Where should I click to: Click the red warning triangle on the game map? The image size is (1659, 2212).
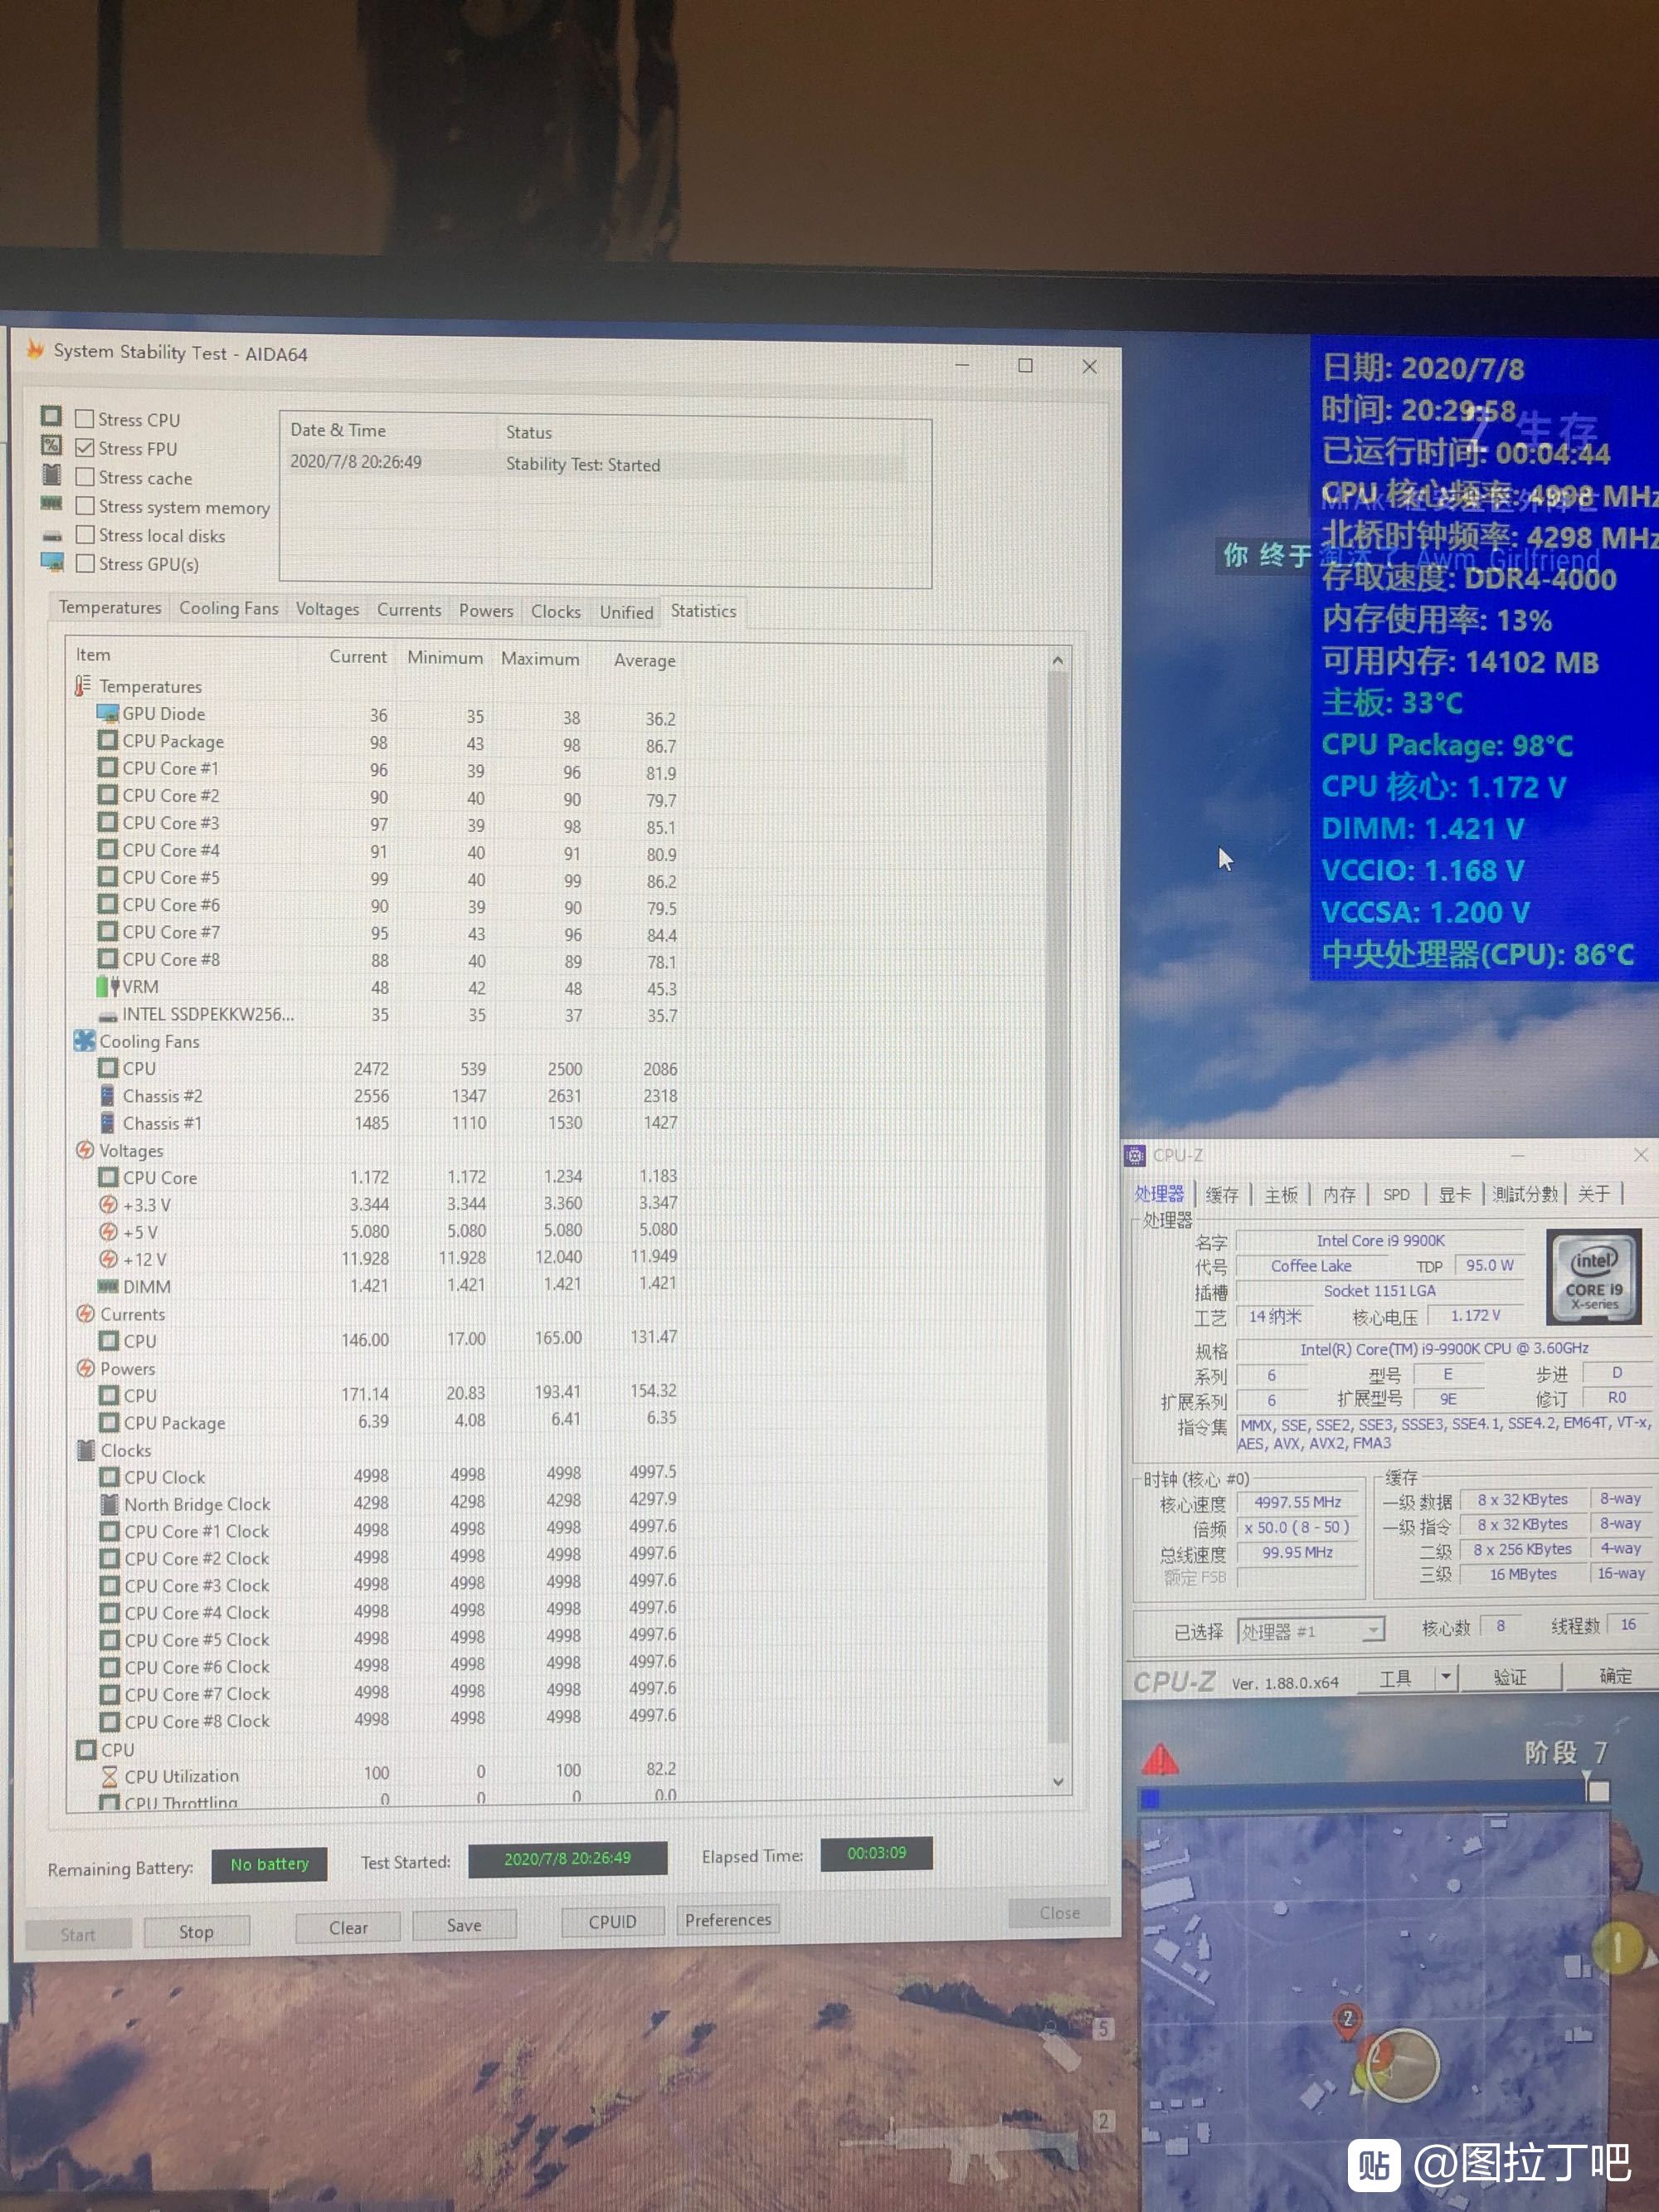pyautogui.click(x=1160, y=1759)
